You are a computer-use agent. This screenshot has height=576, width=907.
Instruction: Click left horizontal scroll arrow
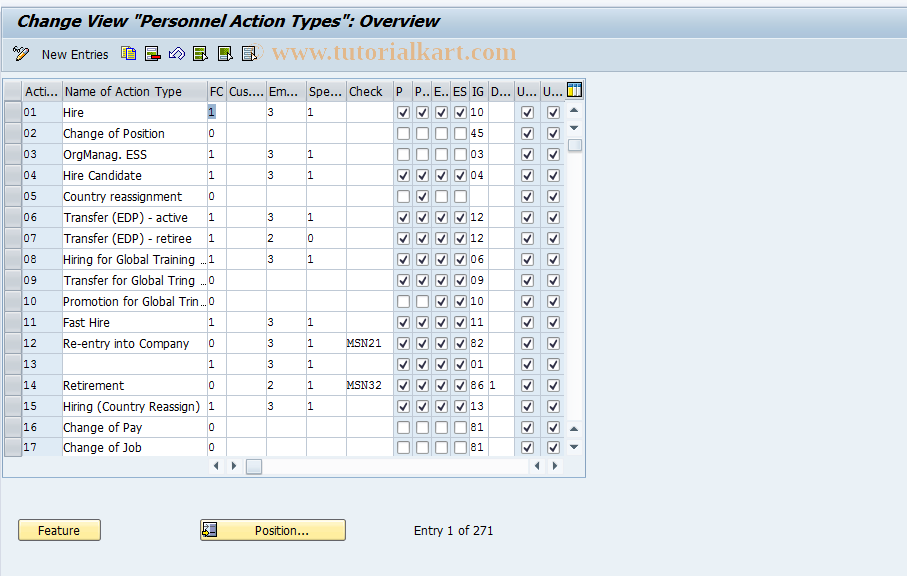coord(216,466)
